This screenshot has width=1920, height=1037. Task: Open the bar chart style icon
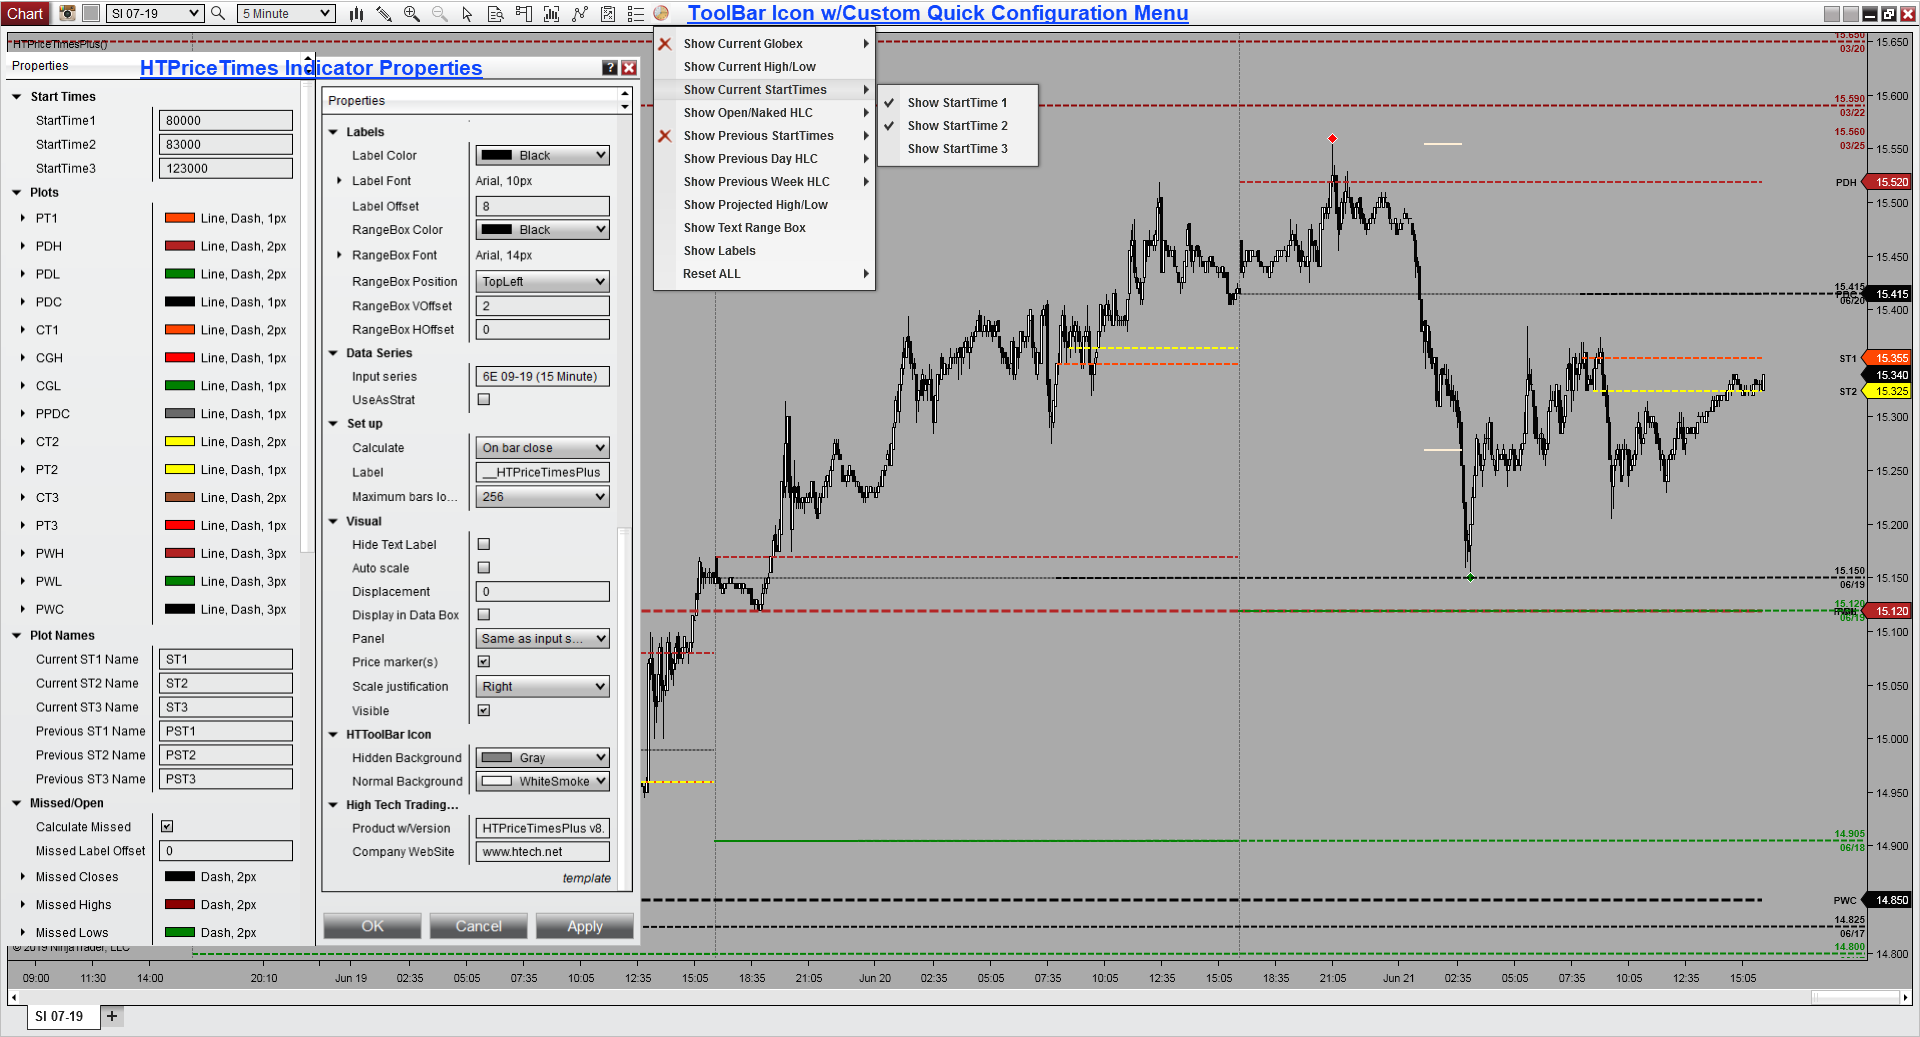click(356, 13)
